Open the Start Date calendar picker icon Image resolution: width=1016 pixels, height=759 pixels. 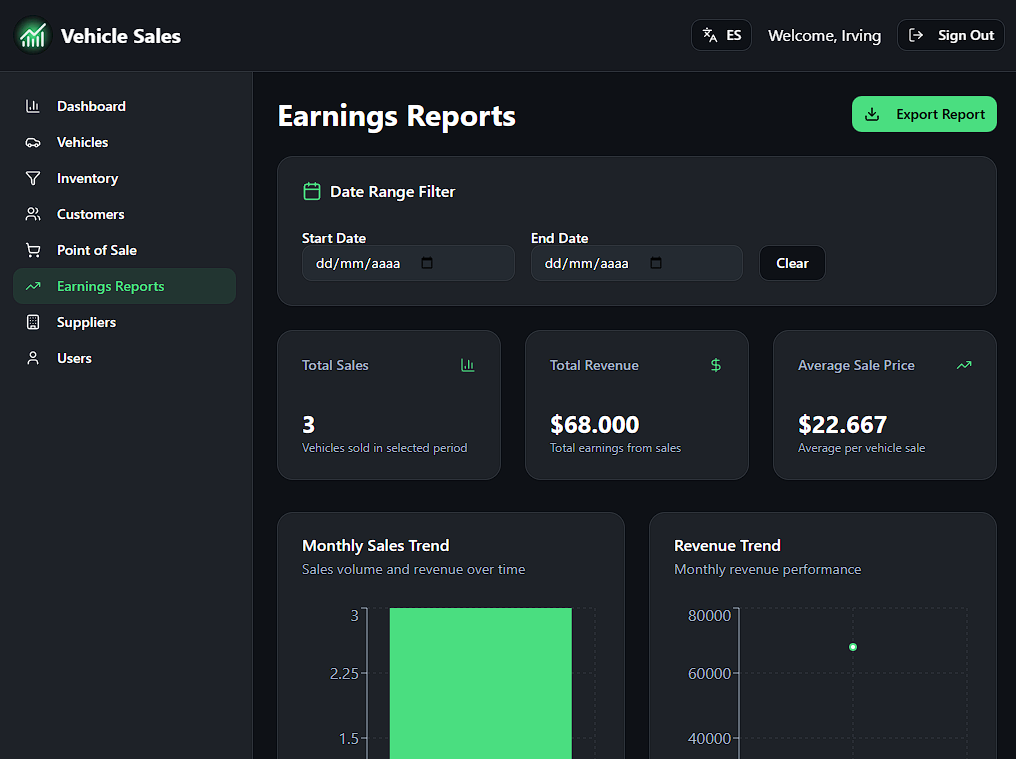(x=427, y=263)
